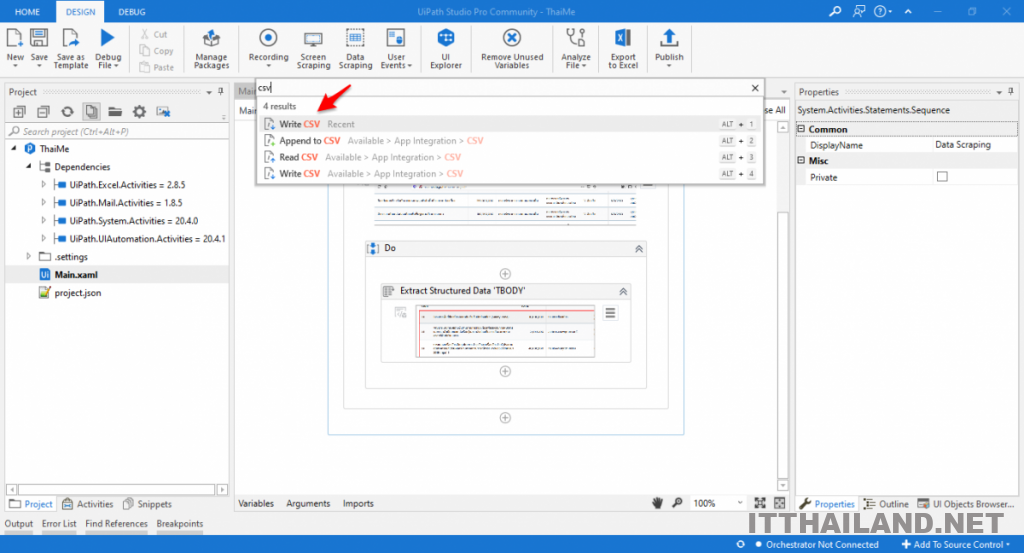Click Add To Source Control

(955, 545)
